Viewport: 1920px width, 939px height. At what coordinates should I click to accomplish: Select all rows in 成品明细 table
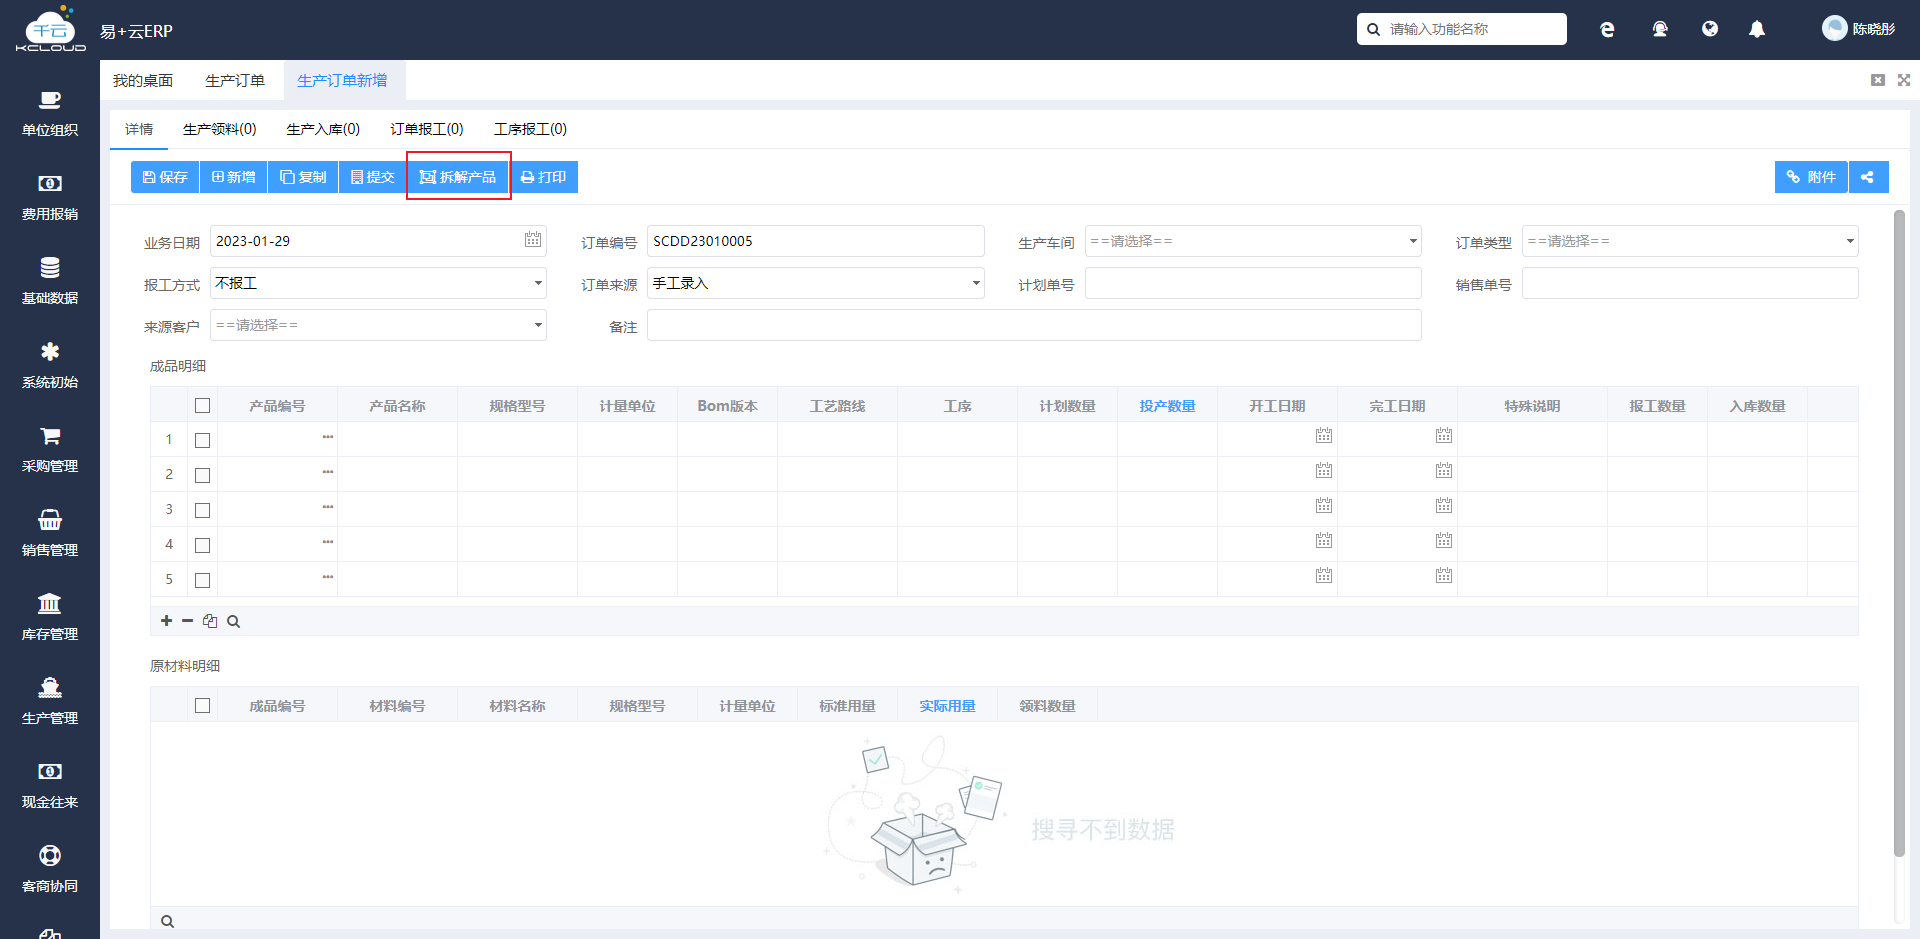(x=202, y=406)
